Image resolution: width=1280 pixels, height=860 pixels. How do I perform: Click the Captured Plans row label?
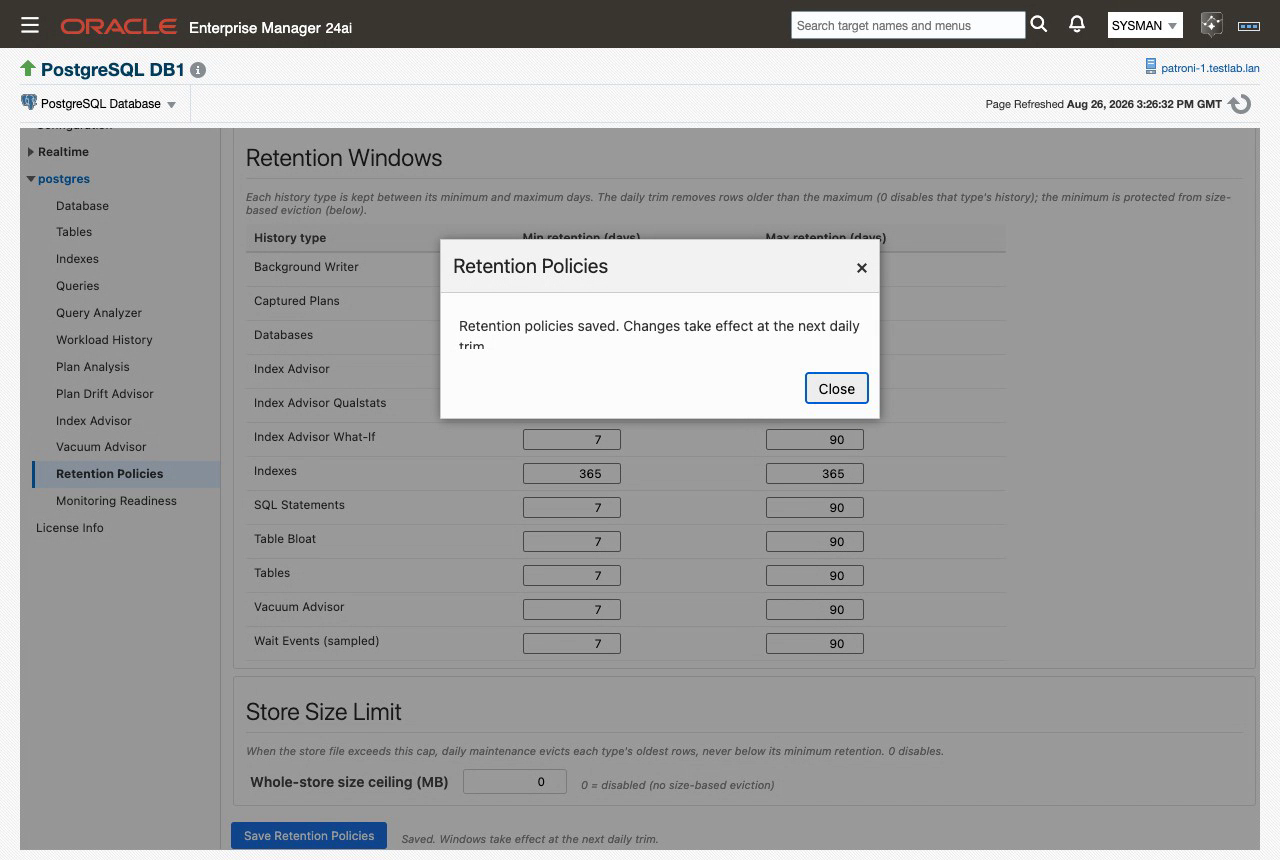click(x=297, y=301)
